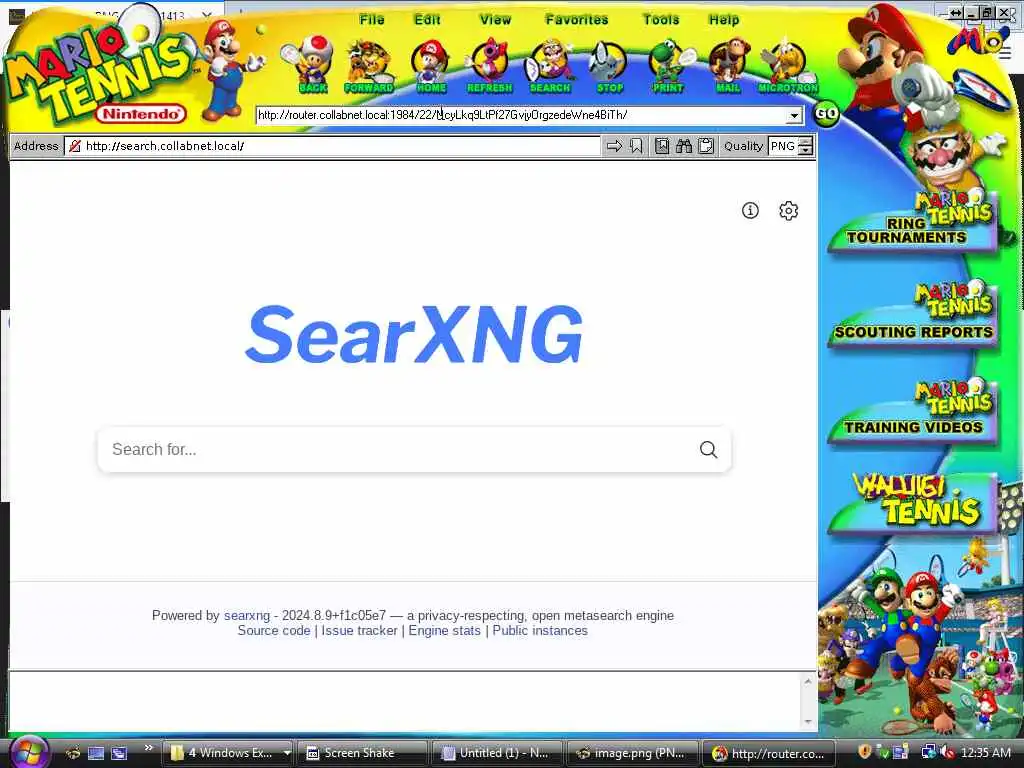This screenshot has height=768, width=1024.
Task: Click the saved page bookmark icon
Action: [662, 146]
